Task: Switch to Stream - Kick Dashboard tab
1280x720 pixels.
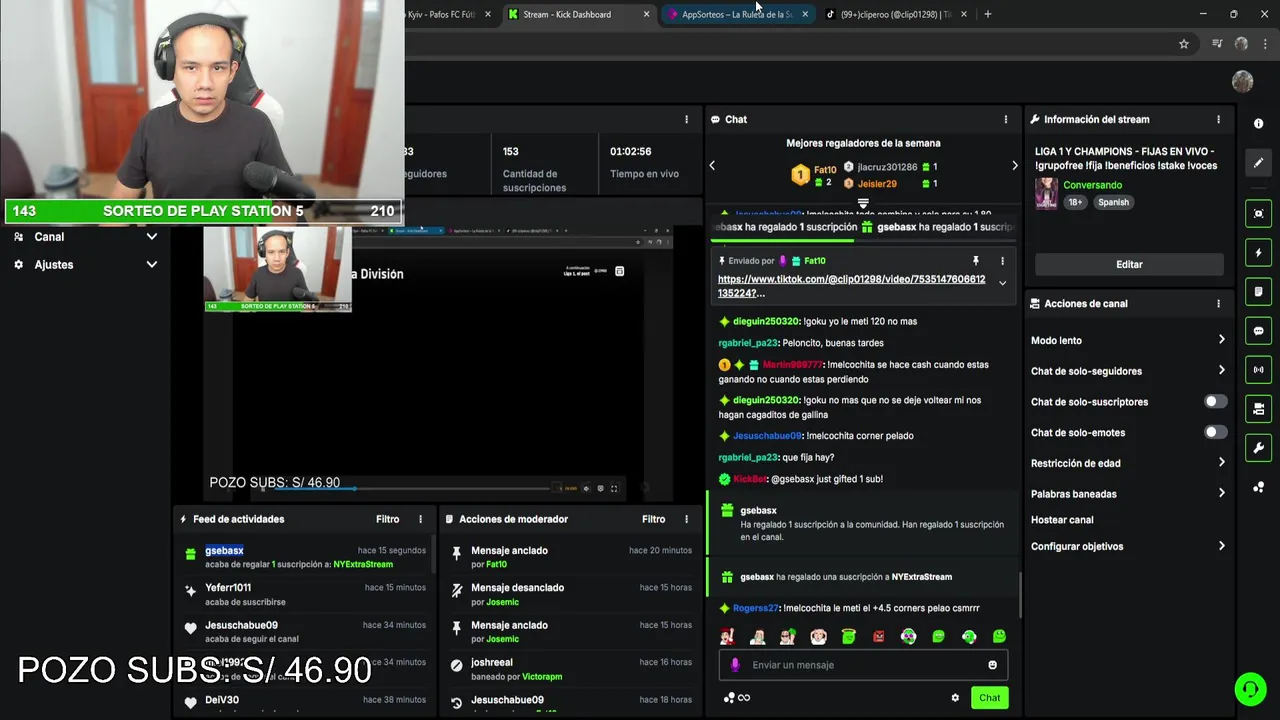Action: pyautogui.click(x=578, y=14)
